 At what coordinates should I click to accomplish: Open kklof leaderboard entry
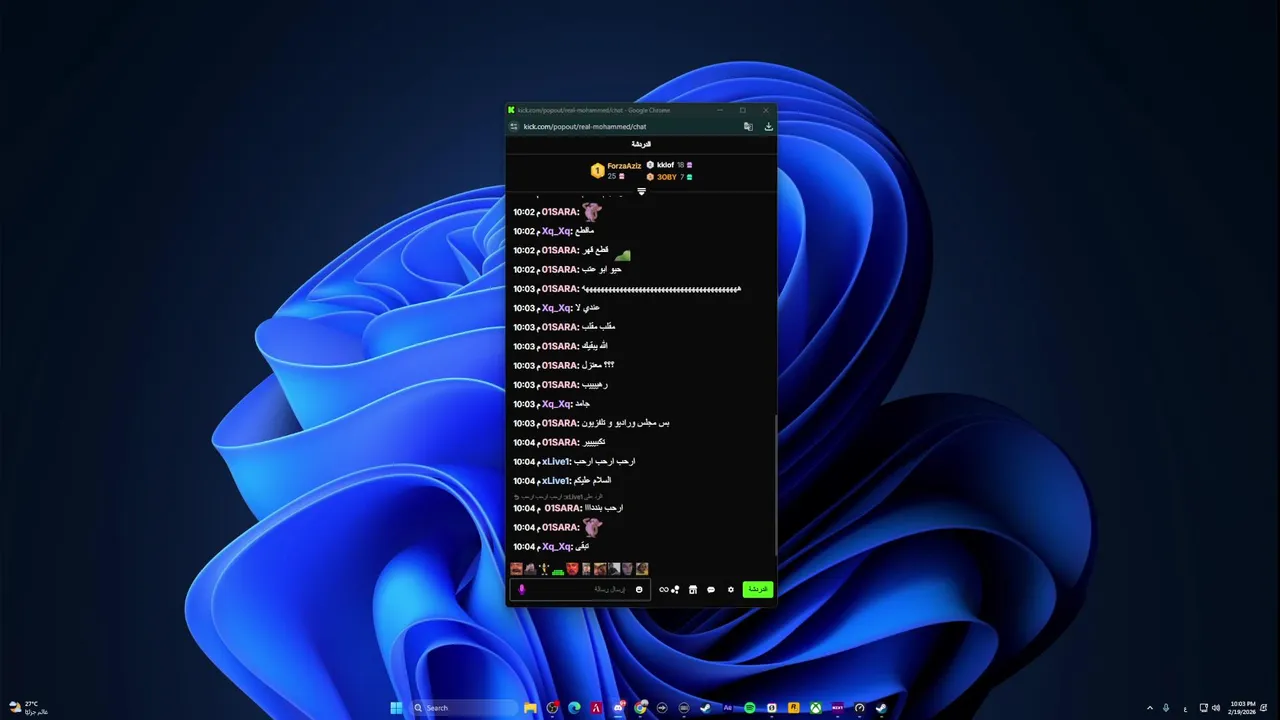(x=669, y=165)
